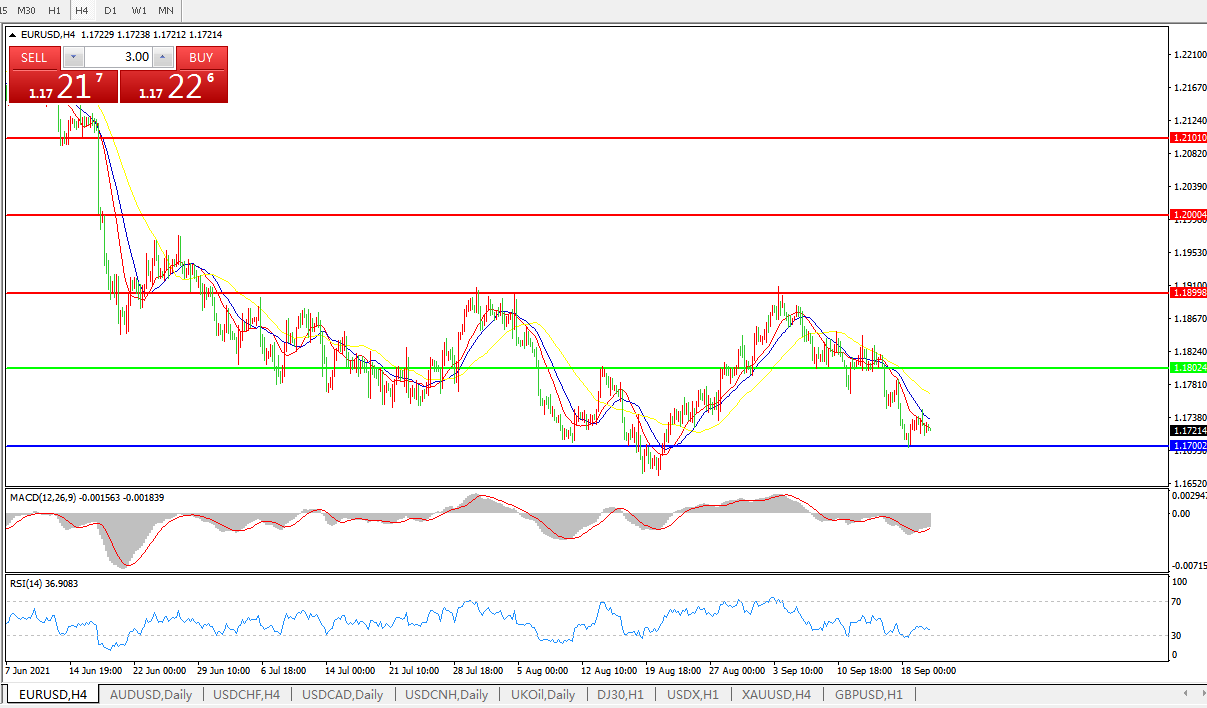Image resolution: width=1207 pixels, height=708 pixels.
Task: Decrease lot volume with down arrow
Action: [x=73, y=57]
